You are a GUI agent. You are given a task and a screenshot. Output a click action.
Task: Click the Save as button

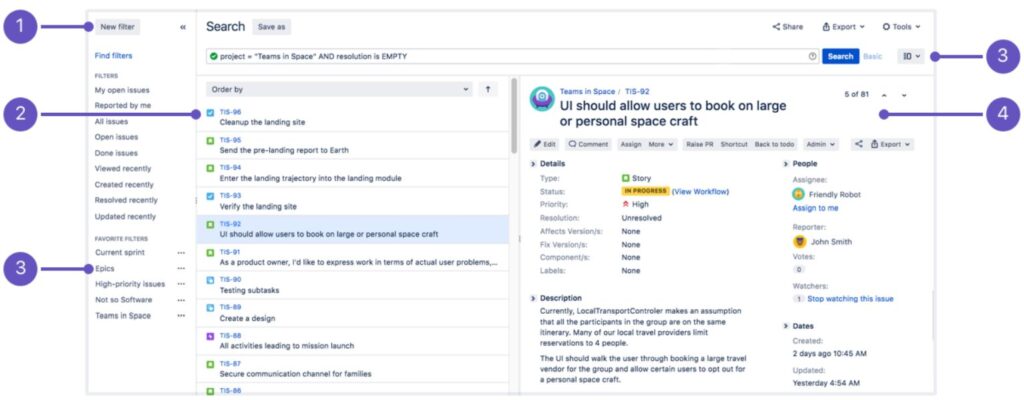tap(271, 27)
